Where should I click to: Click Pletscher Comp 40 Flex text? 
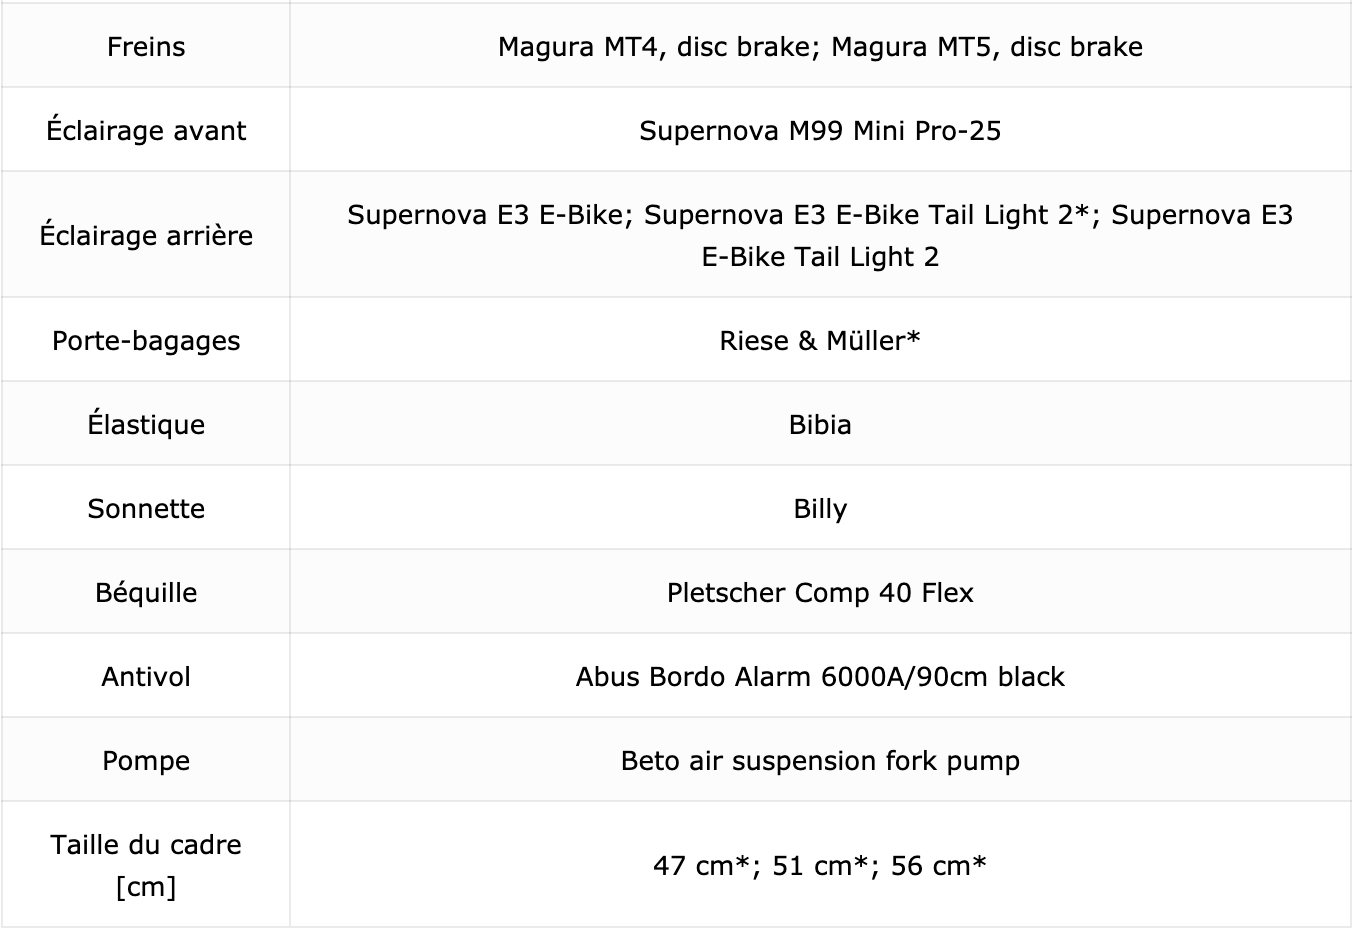click(820, 593)
